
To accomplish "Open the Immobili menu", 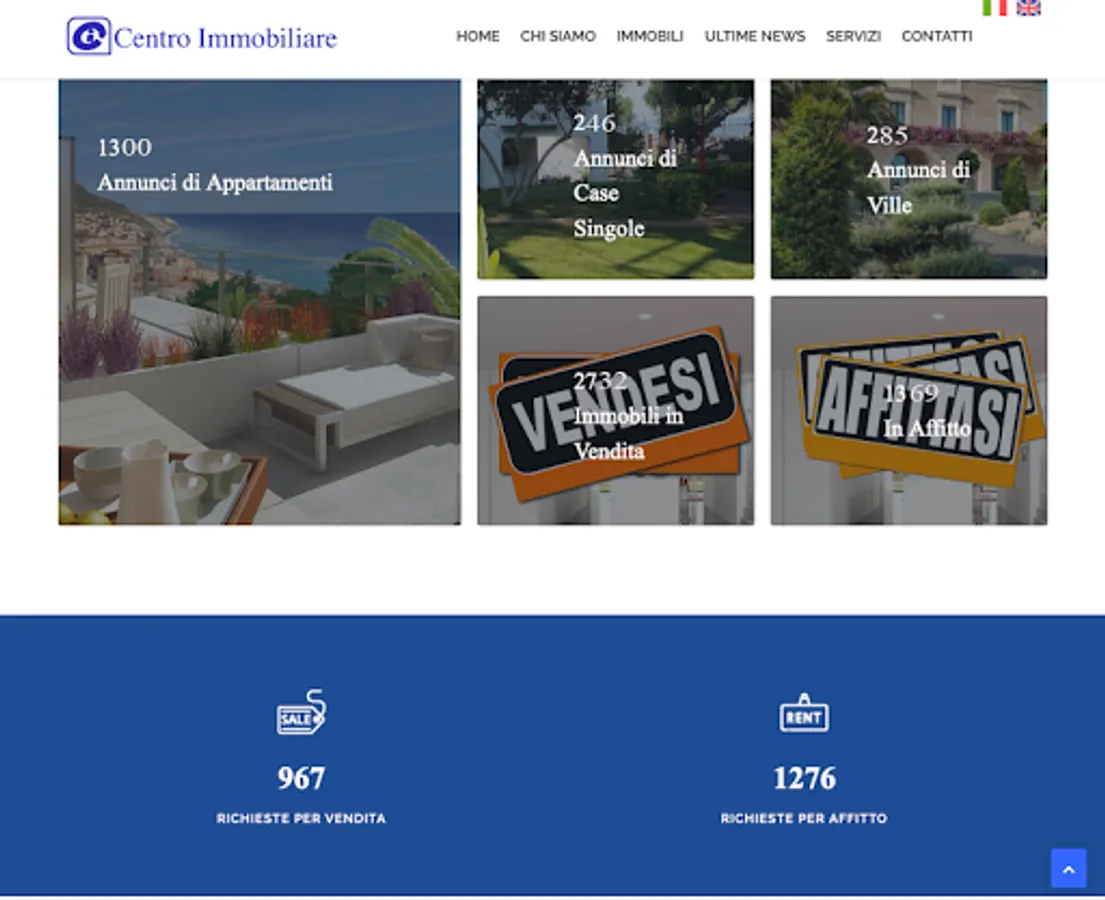I will tap(650, 36).
